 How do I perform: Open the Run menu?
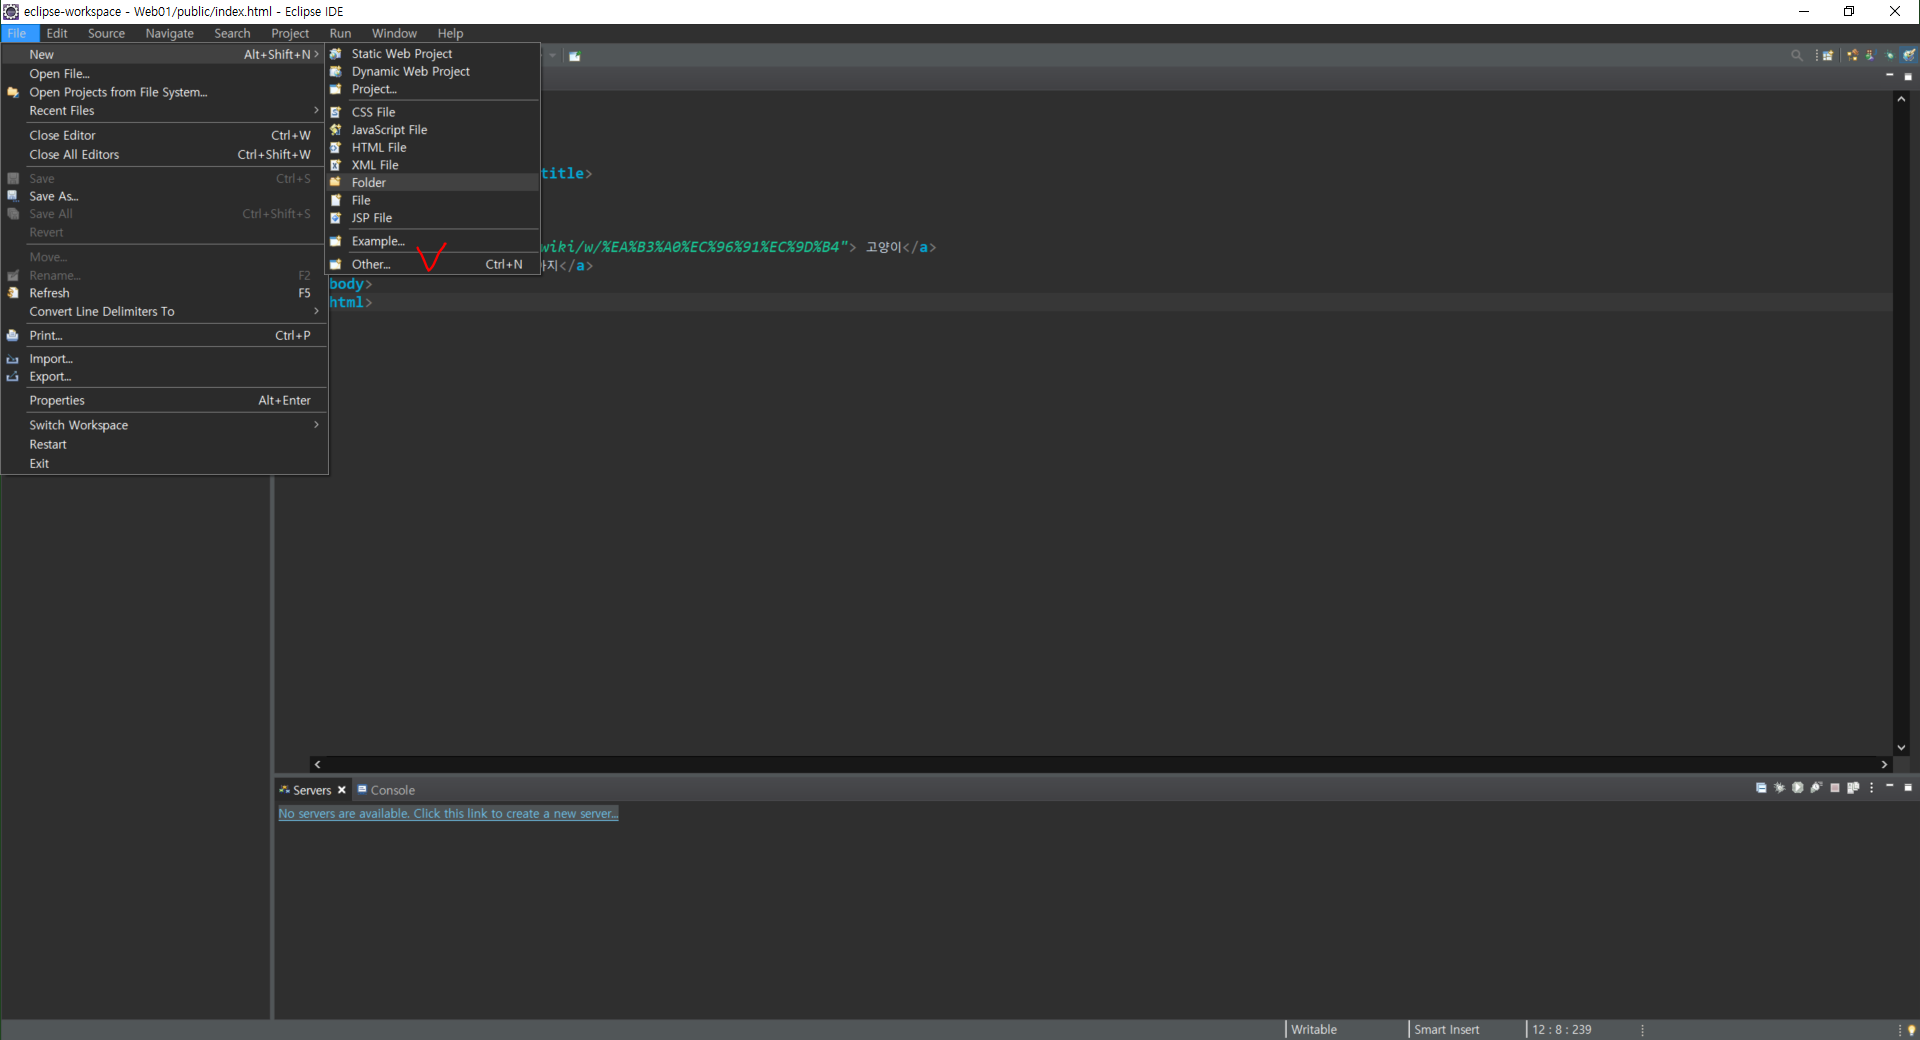point(340,34)
